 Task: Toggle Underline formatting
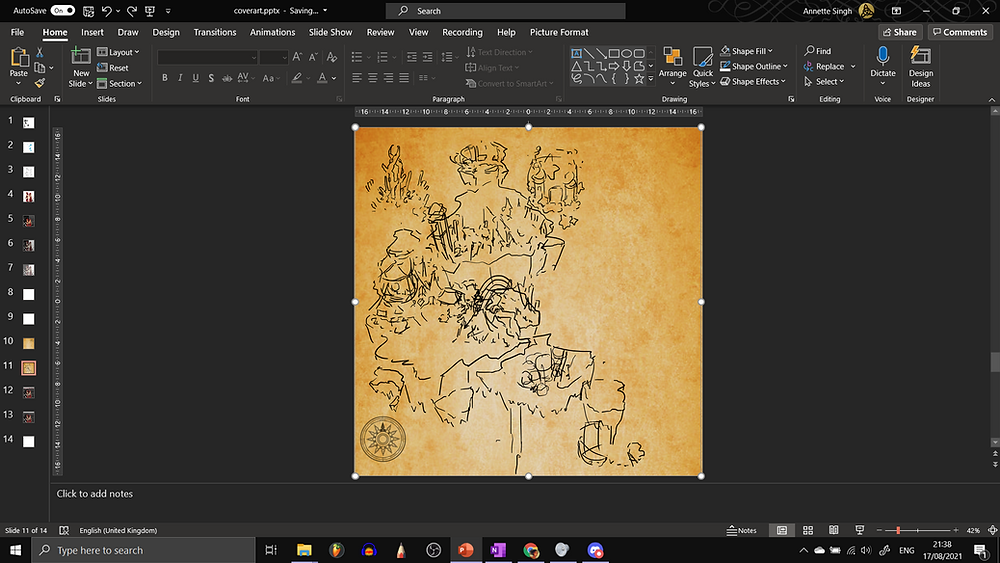195,78
